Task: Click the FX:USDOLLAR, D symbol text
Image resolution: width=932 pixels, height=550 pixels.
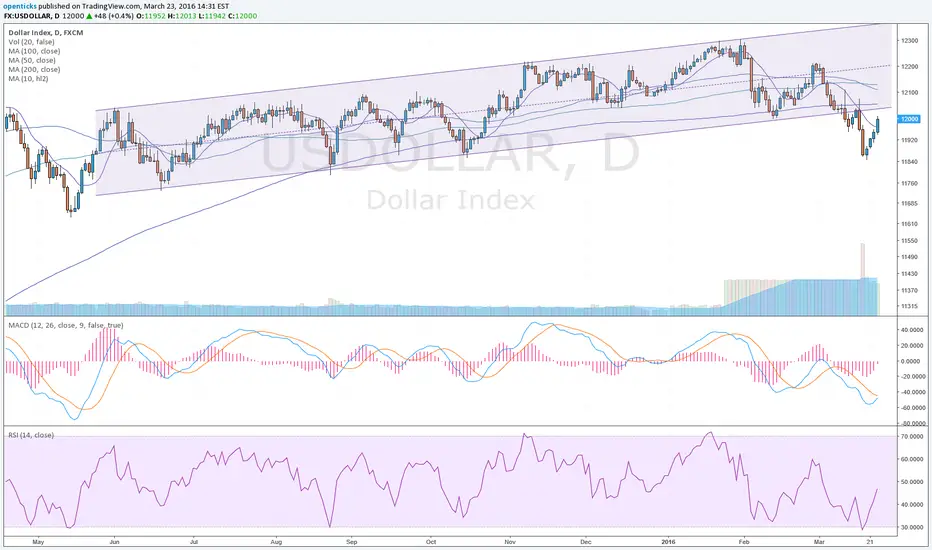Action: [x=32, y=16]
